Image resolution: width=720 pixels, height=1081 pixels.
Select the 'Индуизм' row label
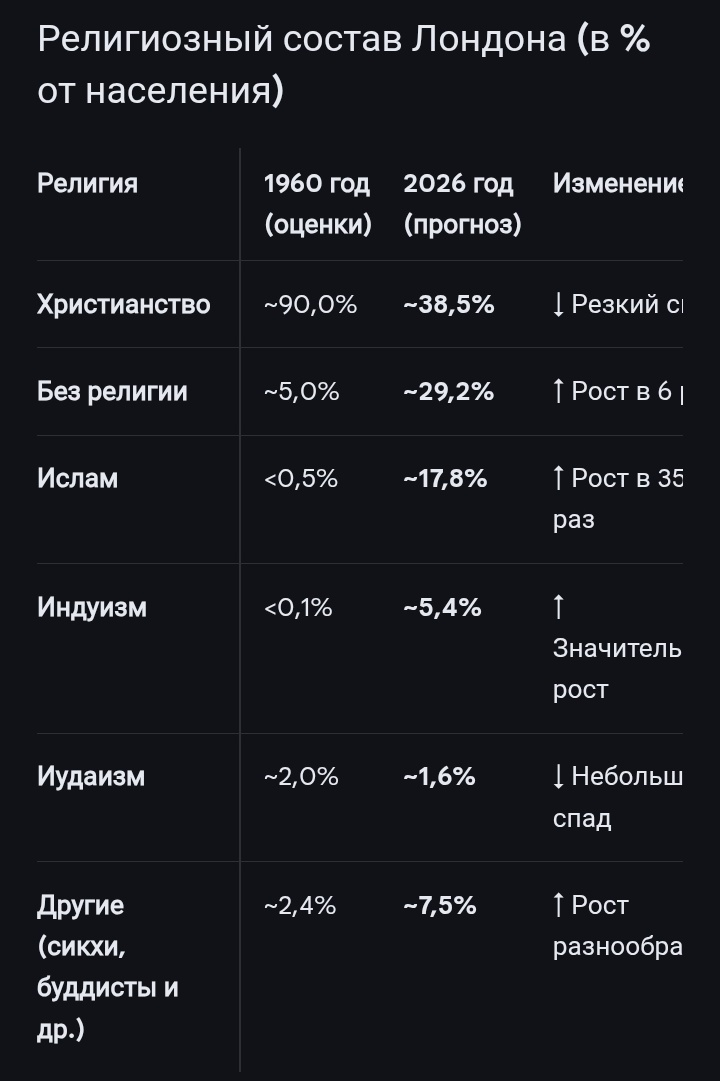[x=92, y=607]
